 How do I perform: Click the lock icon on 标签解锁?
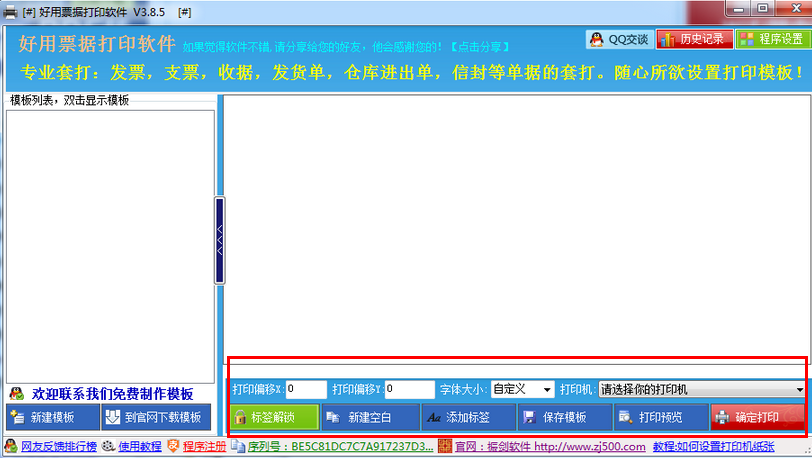coord(240,417)
